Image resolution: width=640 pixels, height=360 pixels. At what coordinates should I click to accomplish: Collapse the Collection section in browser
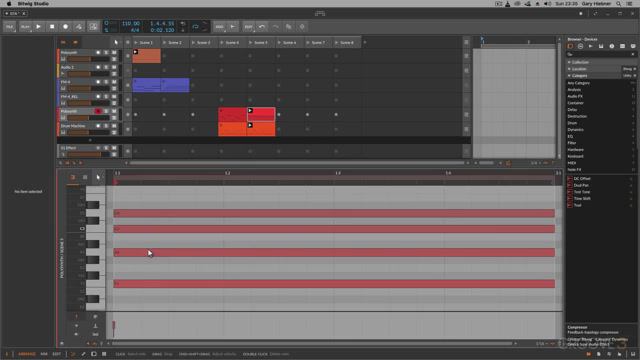569,62
